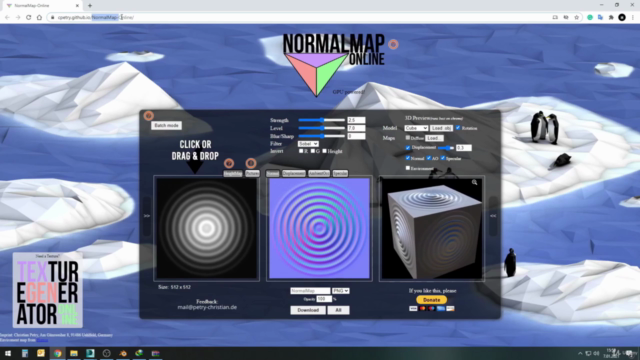This screenshot has height=360, width=640.
Task: Open File Explorer from the taskbar
Action: [x=74, y=353]
